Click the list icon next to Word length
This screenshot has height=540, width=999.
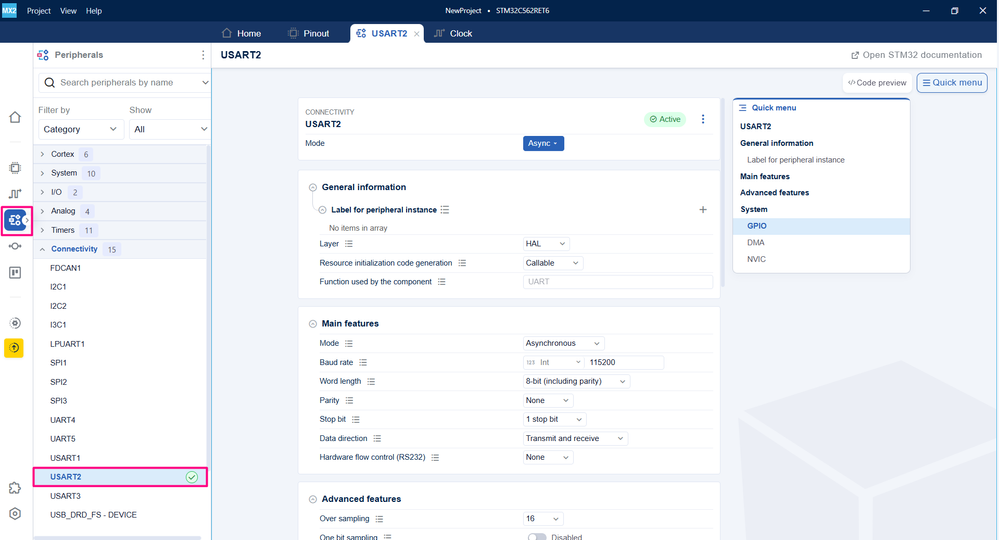(371, 381)
